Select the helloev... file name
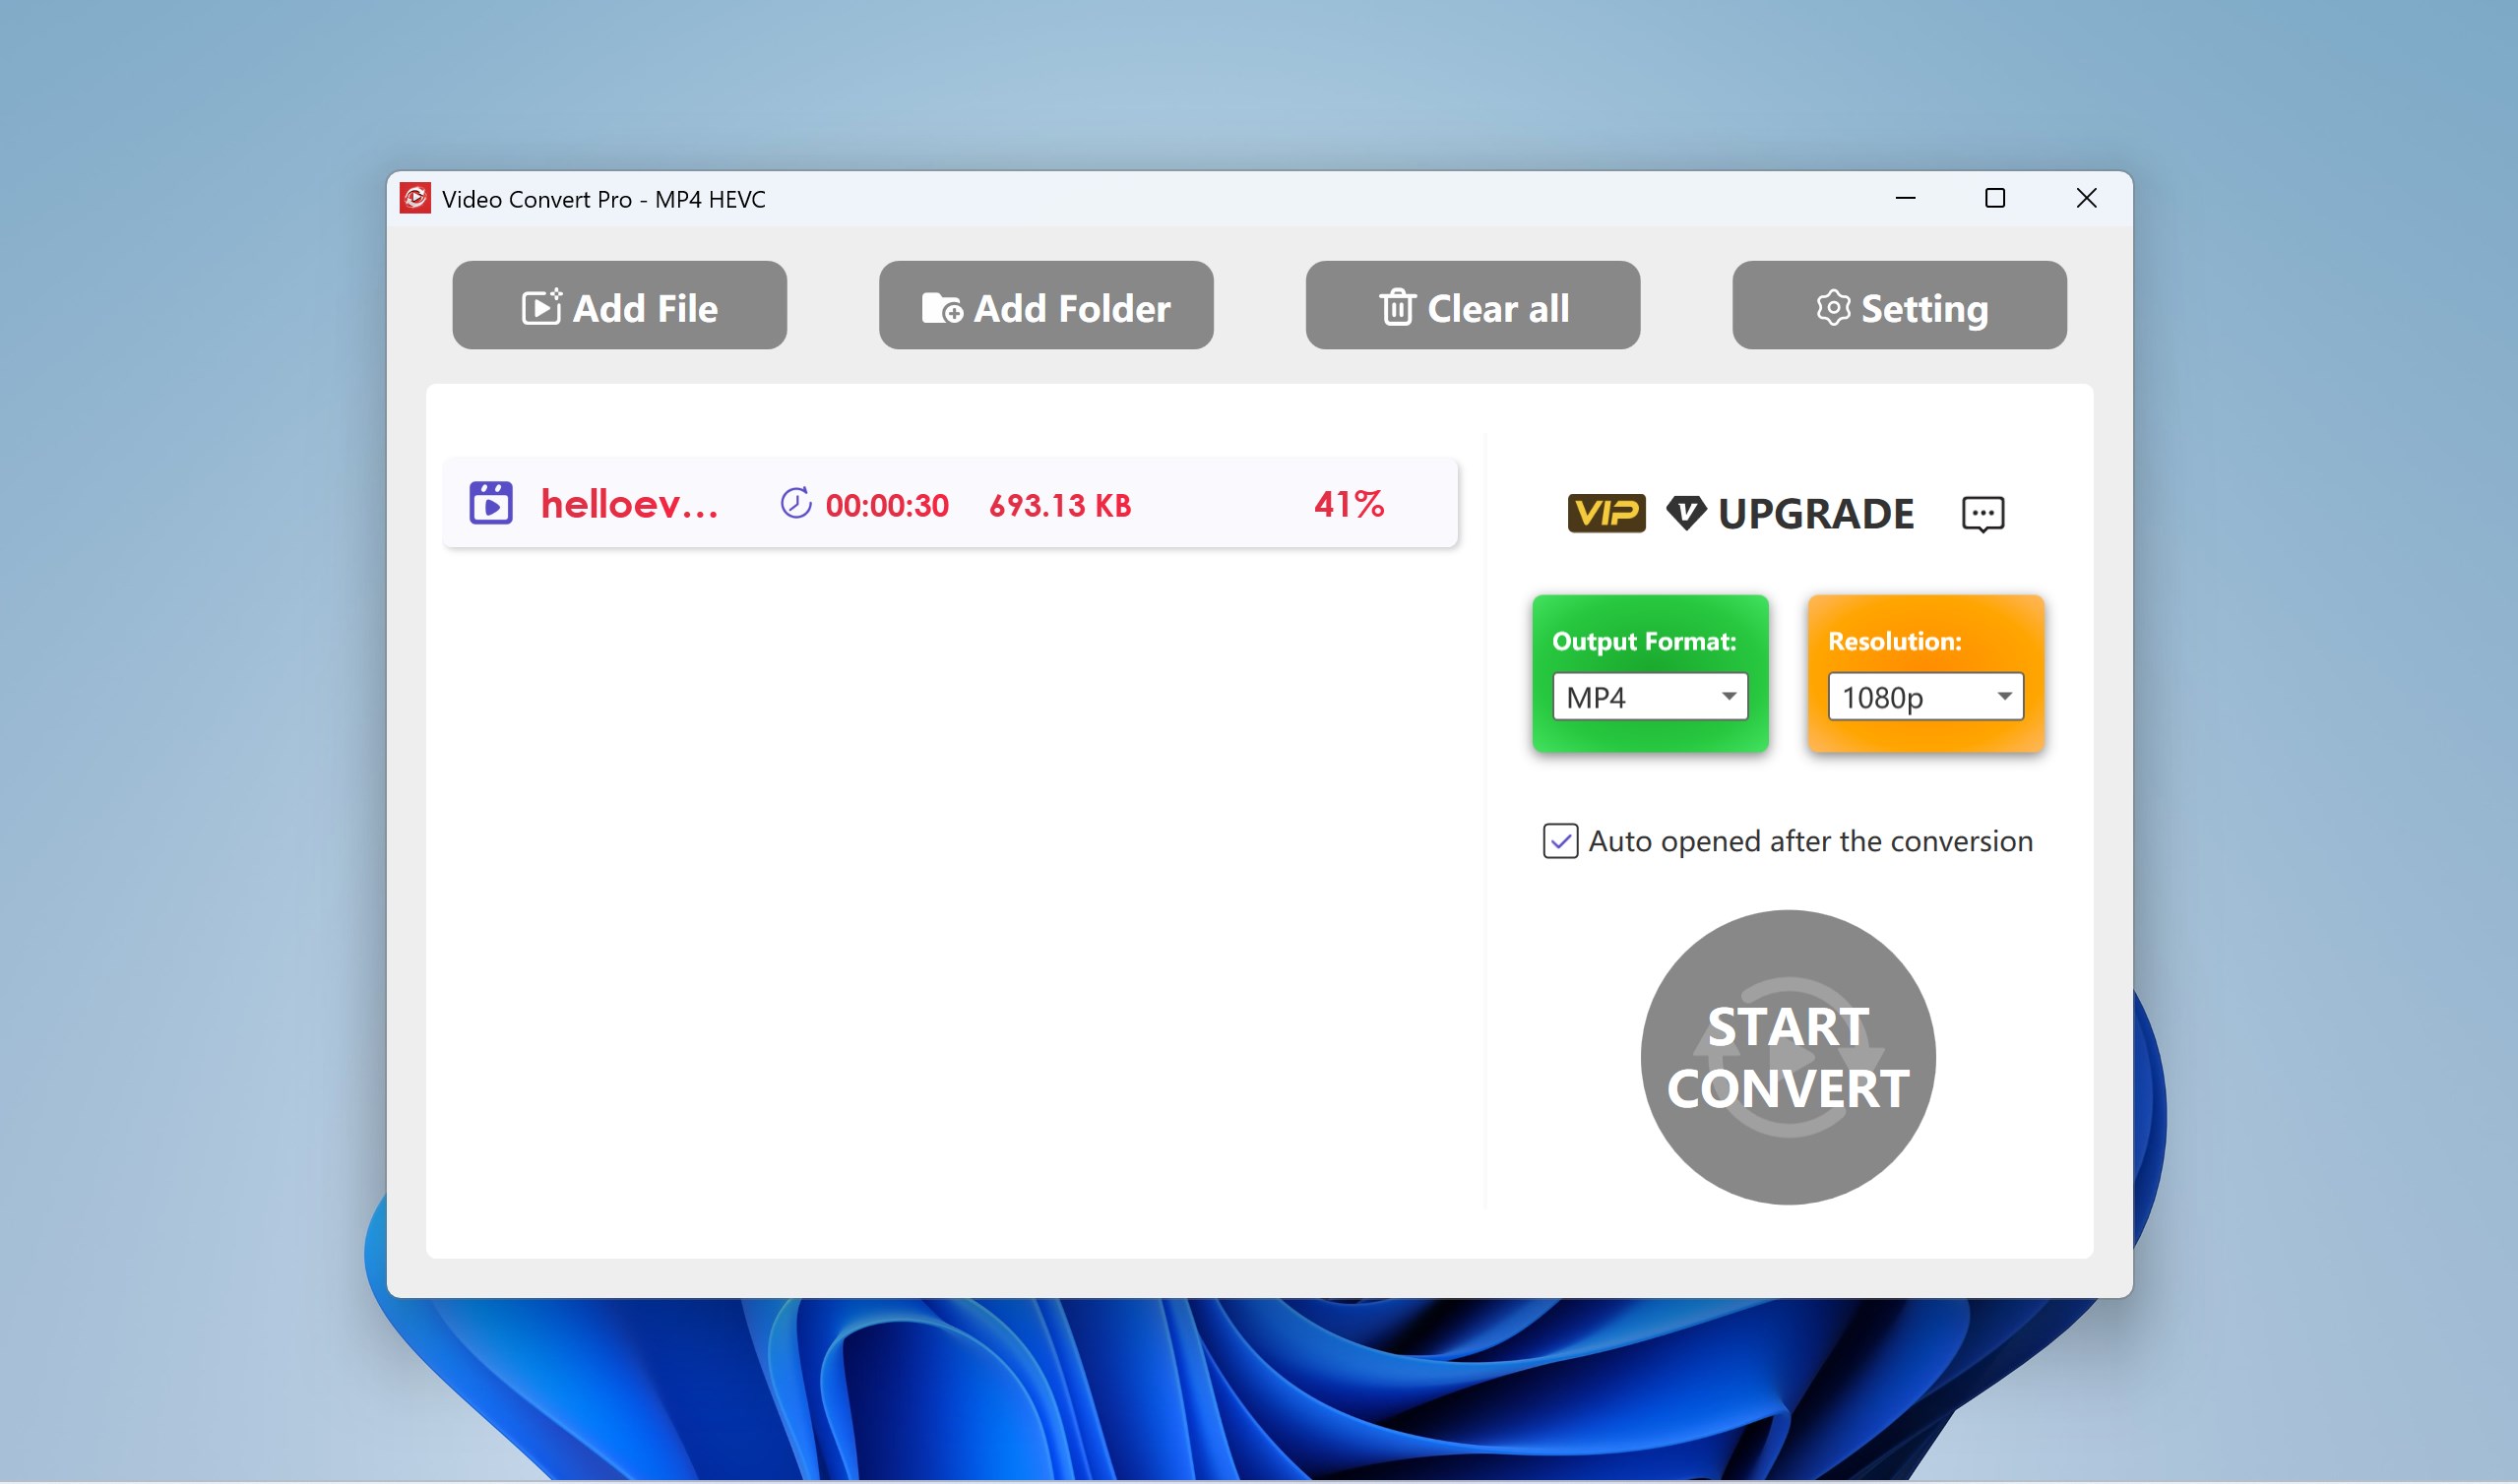The width and height of the screenshot is (2518, 1484). [629, 505]
